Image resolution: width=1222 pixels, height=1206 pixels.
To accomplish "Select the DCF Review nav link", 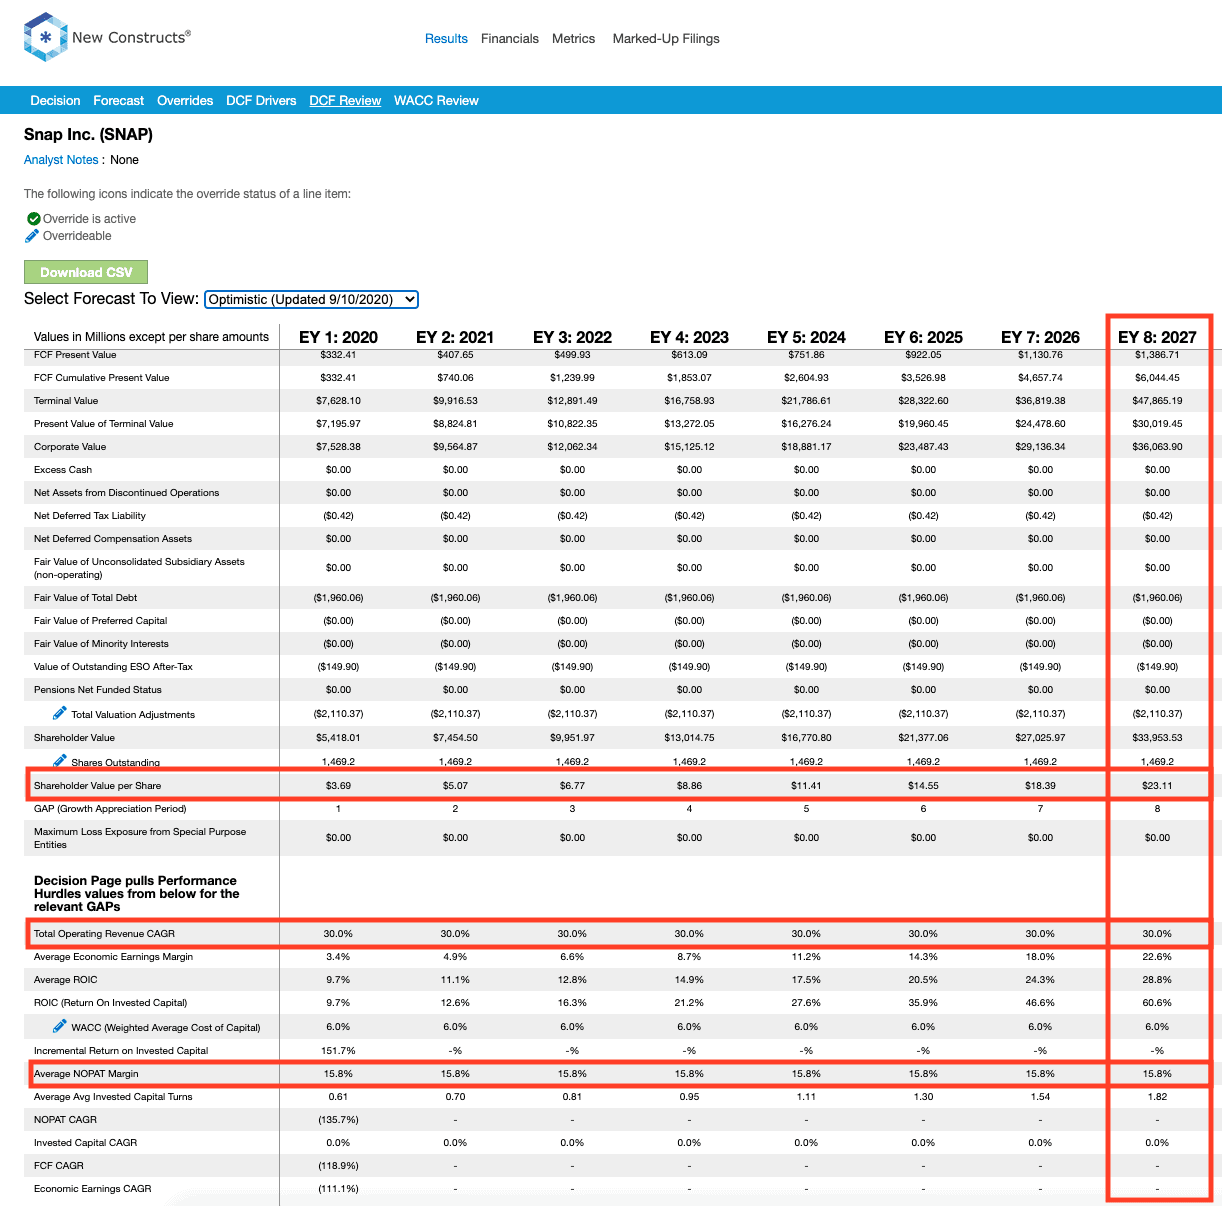I will [345, 101].
